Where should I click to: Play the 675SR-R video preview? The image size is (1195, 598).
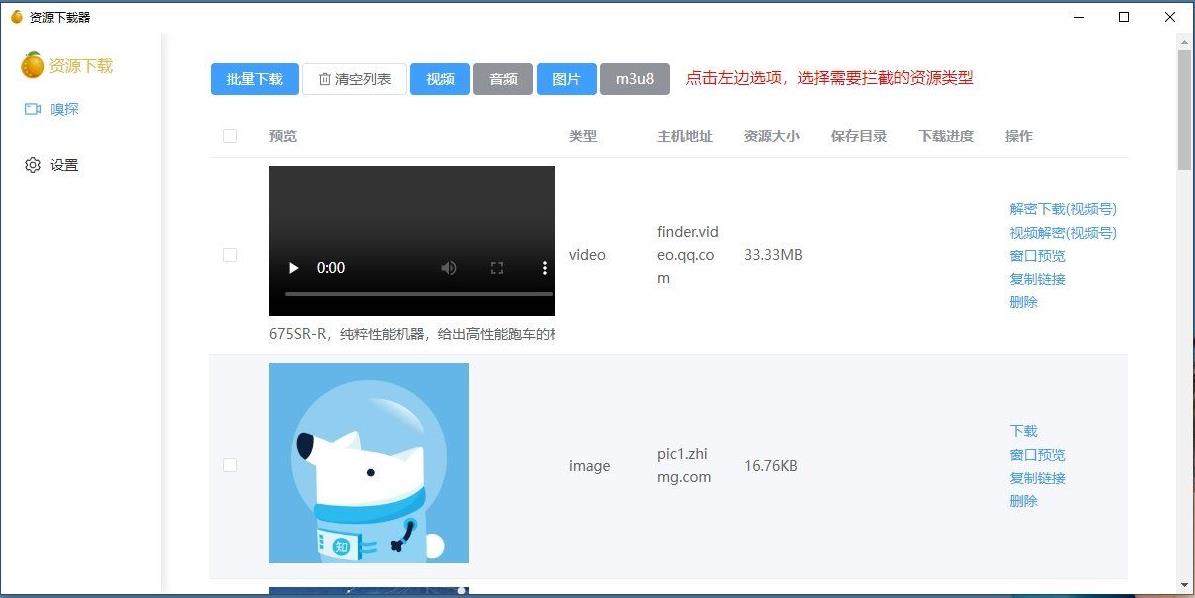pyautogui.click(x=293, y=267)
